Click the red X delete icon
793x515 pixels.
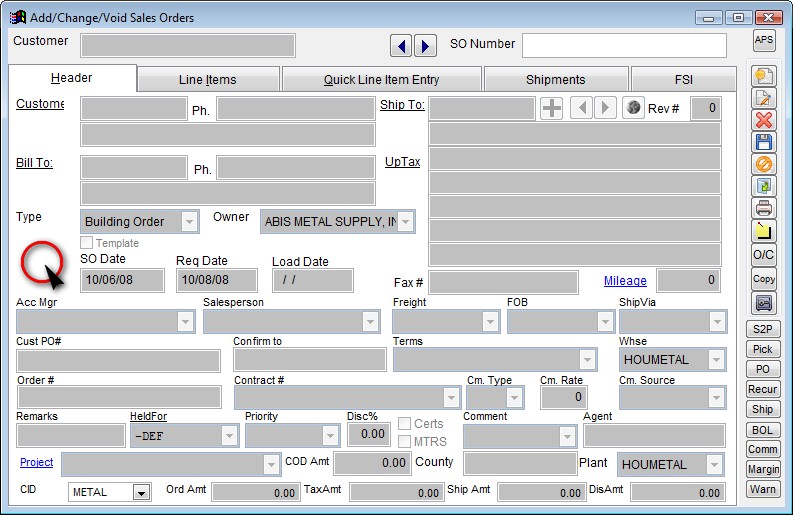click(x=764, y=120)
